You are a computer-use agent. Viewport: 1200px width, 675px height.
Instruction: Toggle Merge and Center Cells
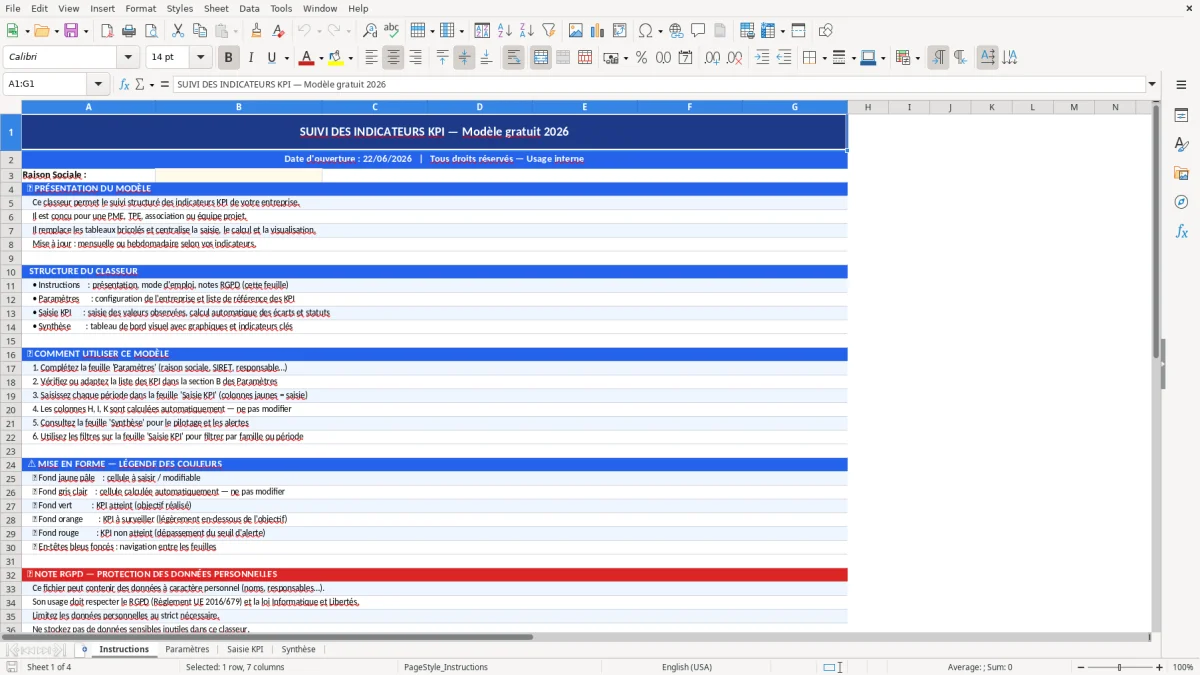[540, 58]
